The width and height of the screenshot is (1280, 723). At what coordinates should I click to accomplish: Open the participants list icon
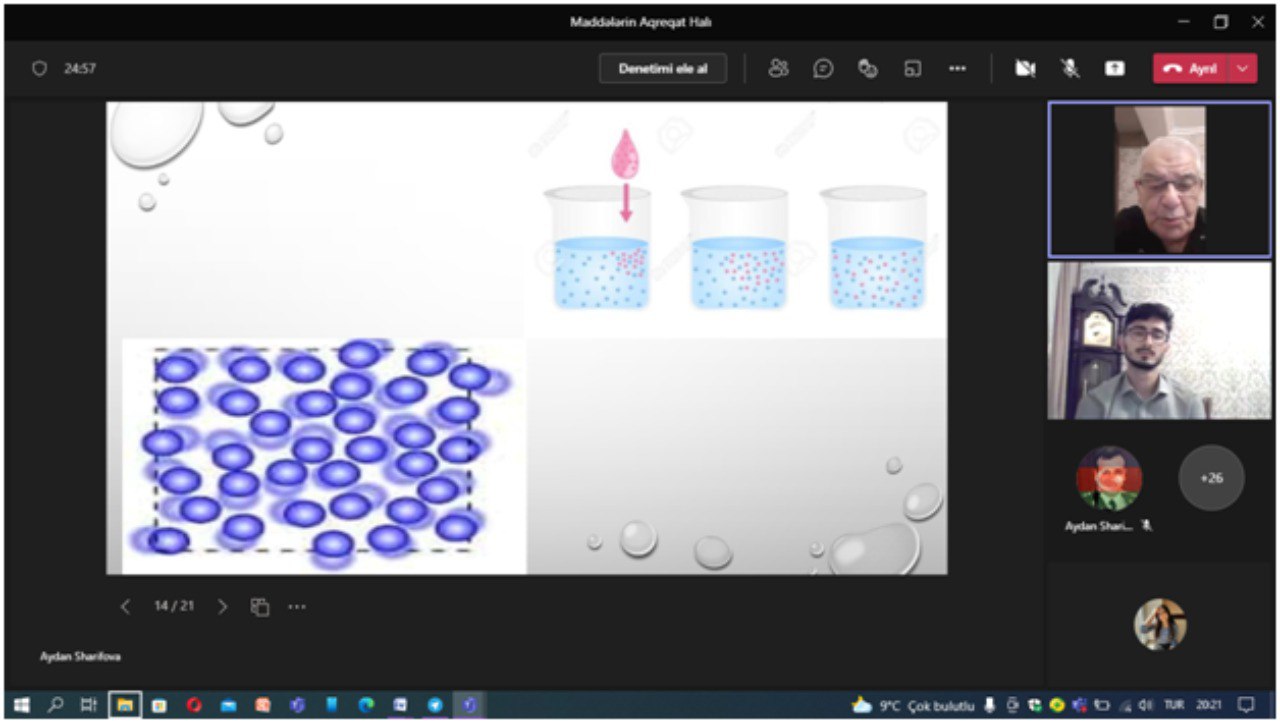(778, 68)
